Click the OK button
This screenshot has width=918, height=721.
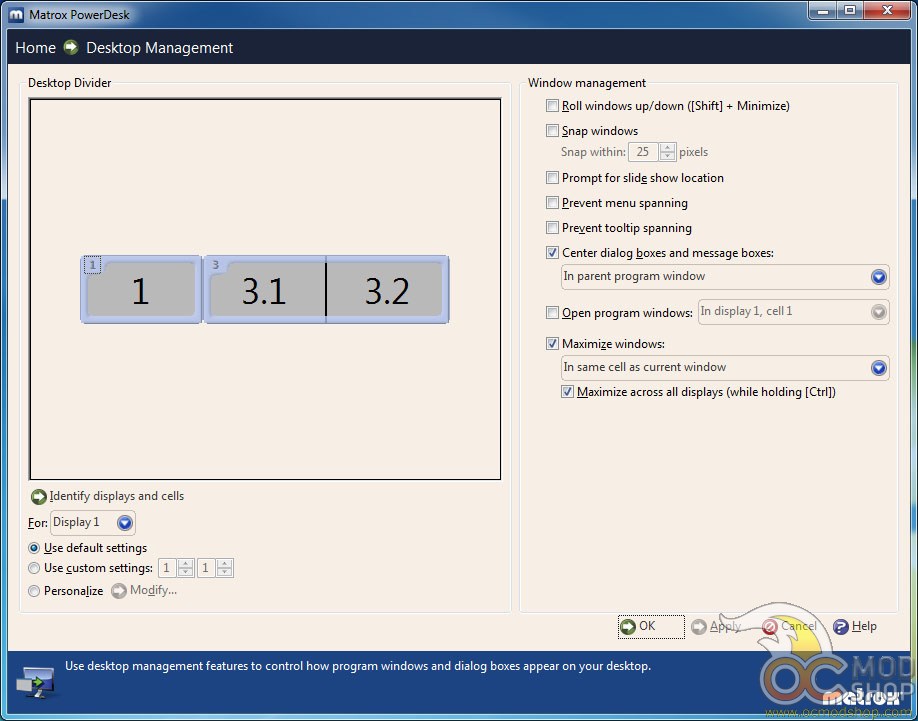pos(651,627)
